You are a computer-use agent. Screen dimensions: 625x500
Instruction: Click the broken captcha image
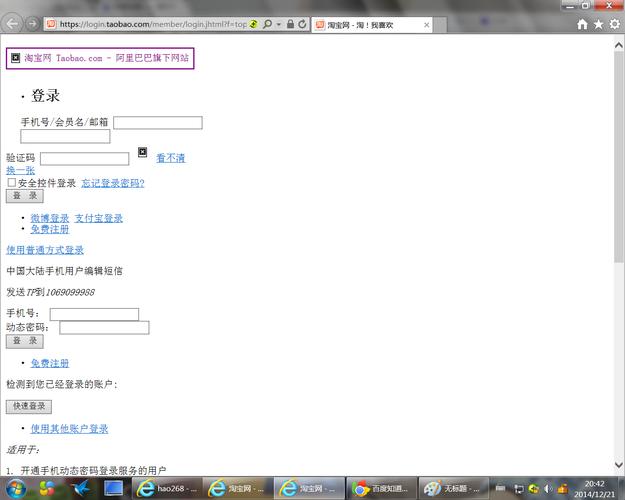coord(142,152)
